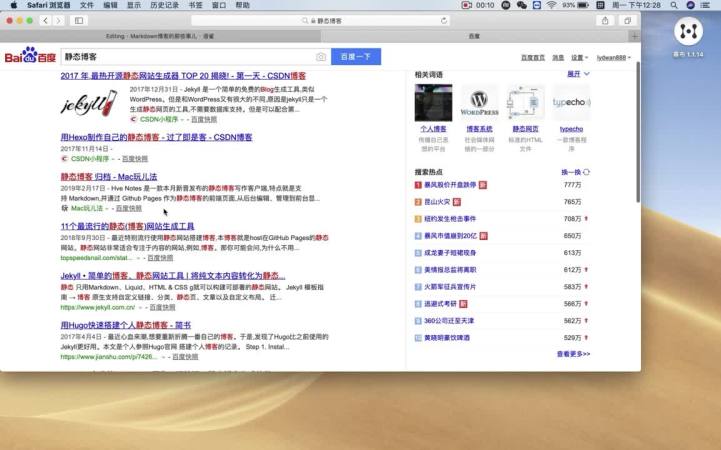The width and height of the screenshot is (721, 450).
Task: Click the typecho related thumbnail
Action: click(571, 103)
